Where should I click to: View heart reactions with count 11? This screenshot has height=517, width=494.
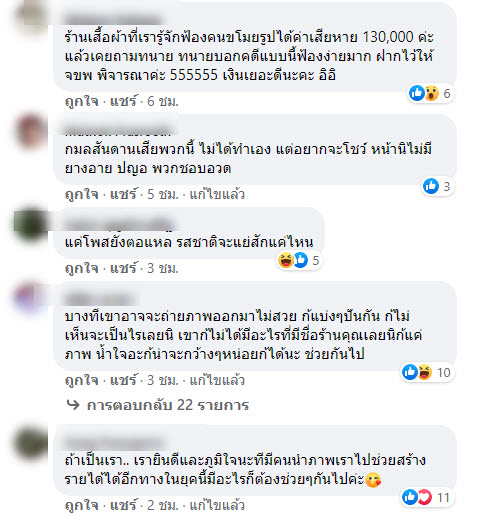click(426, 497)
